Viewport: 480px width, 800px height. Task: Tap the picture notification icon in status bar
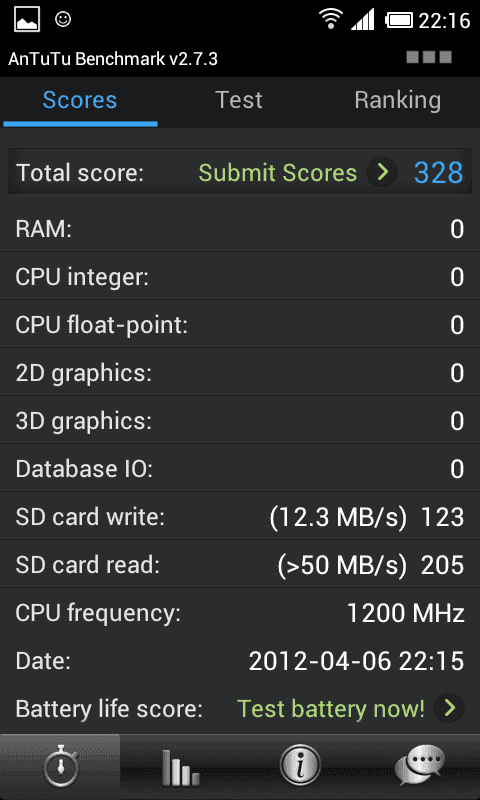pos(27,20)
